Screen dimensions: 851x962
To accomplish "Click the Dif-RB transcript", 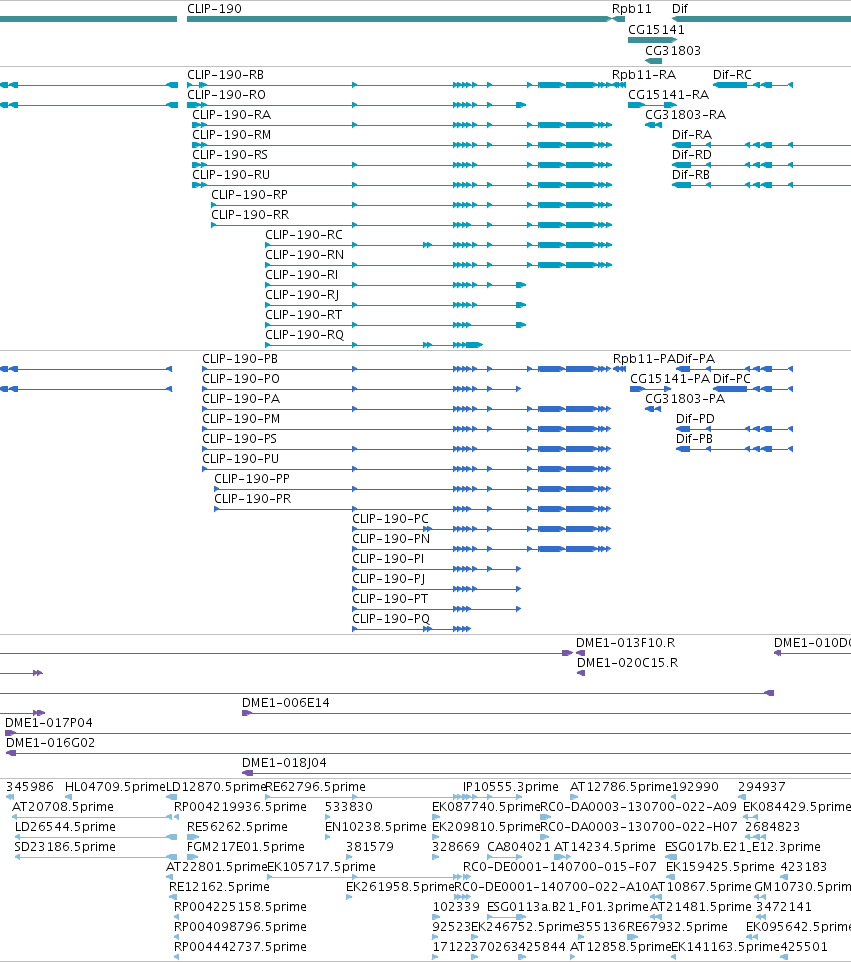I will click(690, 175).
